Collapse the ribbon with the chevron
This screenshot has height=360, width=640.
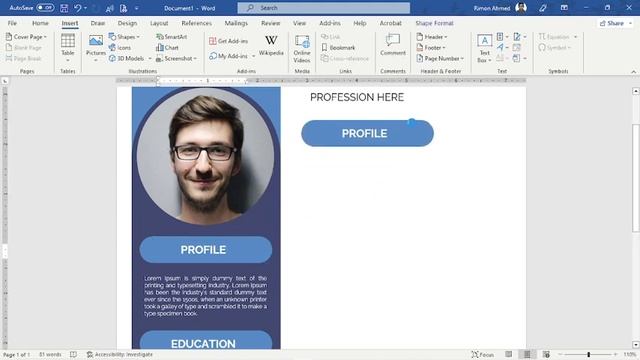click(x=633, y=71)
